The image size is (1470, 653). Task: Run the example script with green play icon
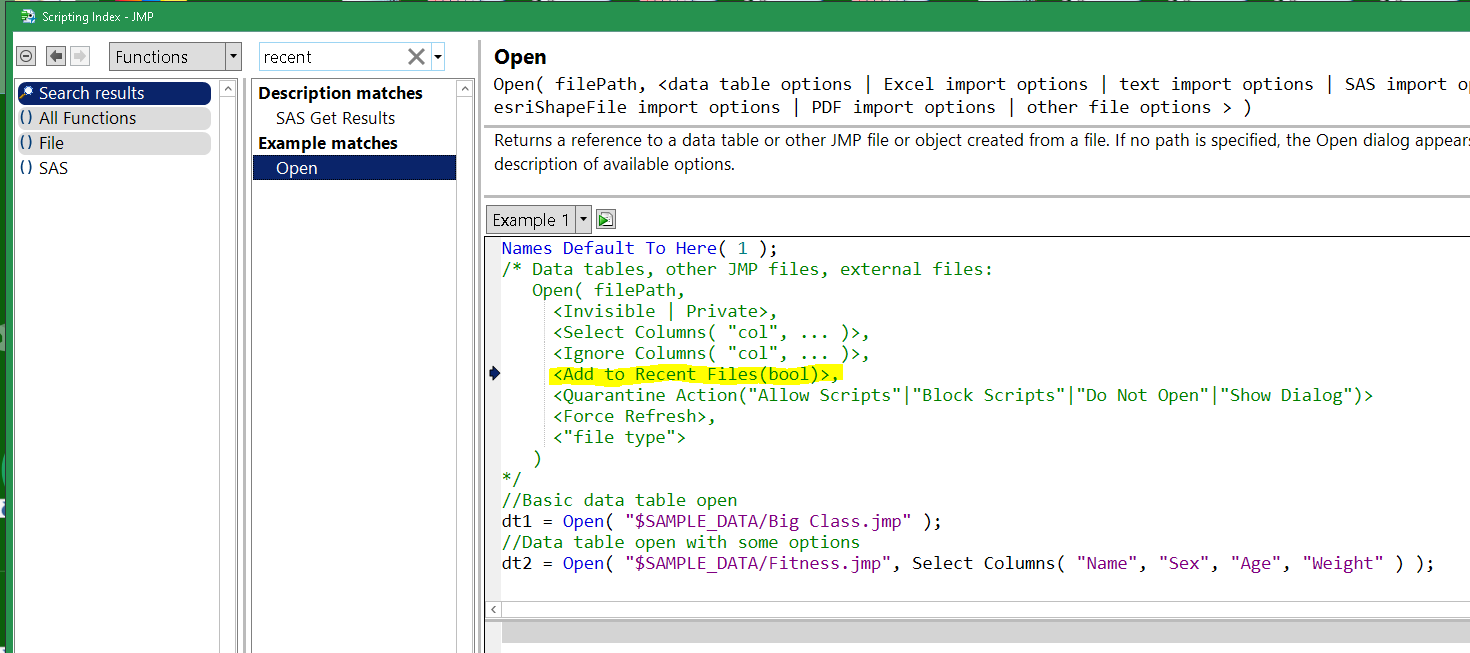tap(606, 220)
